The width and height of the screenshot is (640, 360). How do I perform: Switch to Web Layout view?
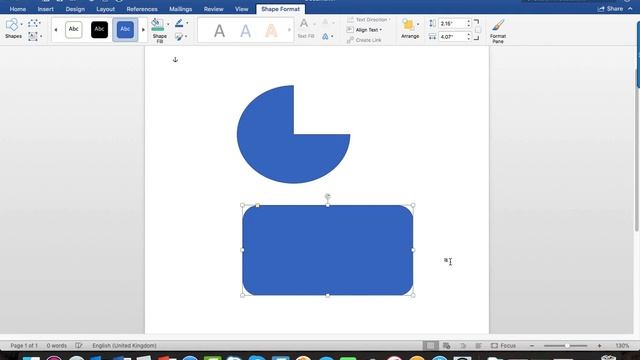pyautogui.click(x=447, y=346)
